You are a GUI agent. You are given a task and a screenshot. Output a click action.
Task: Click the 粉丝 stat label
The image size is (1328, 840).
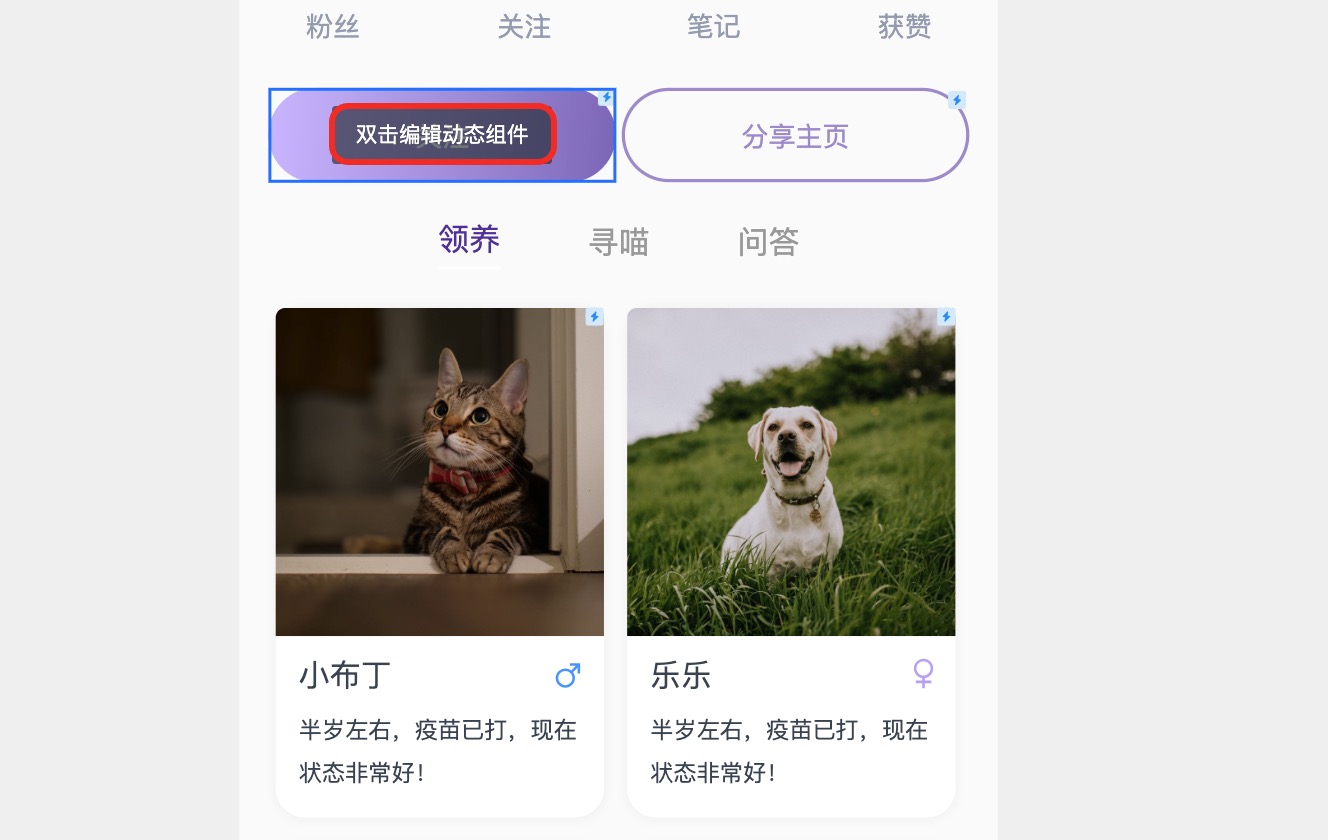[333, 26]
